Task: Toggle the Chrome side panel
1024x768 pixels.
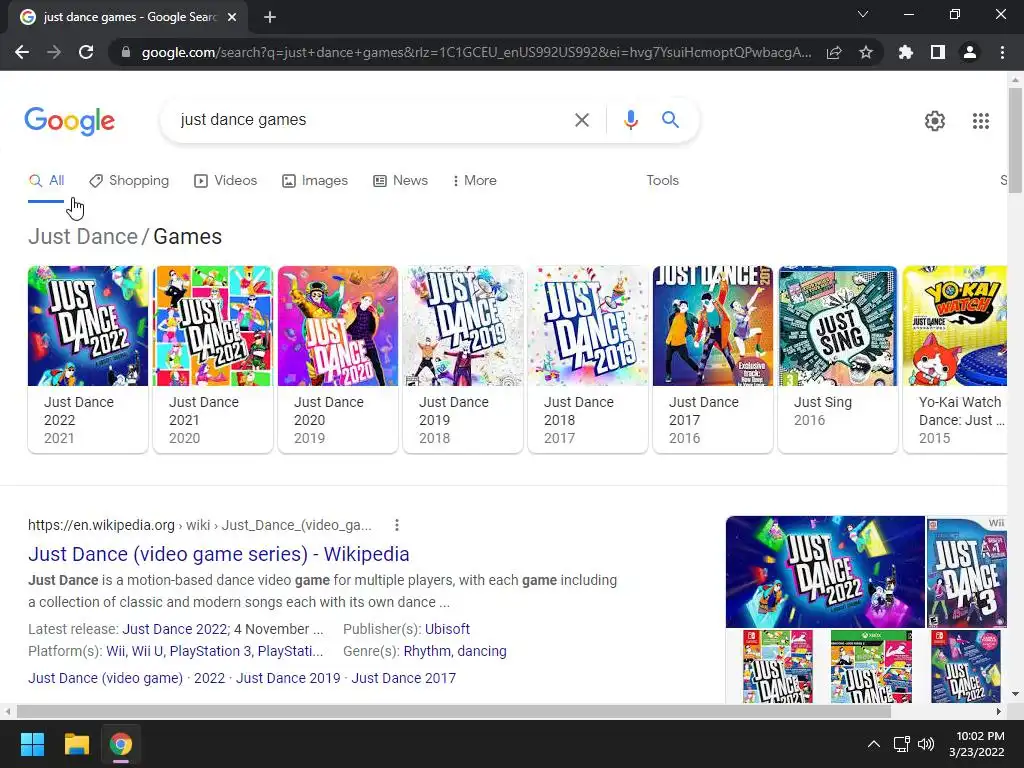Action: tap(938, 52)
